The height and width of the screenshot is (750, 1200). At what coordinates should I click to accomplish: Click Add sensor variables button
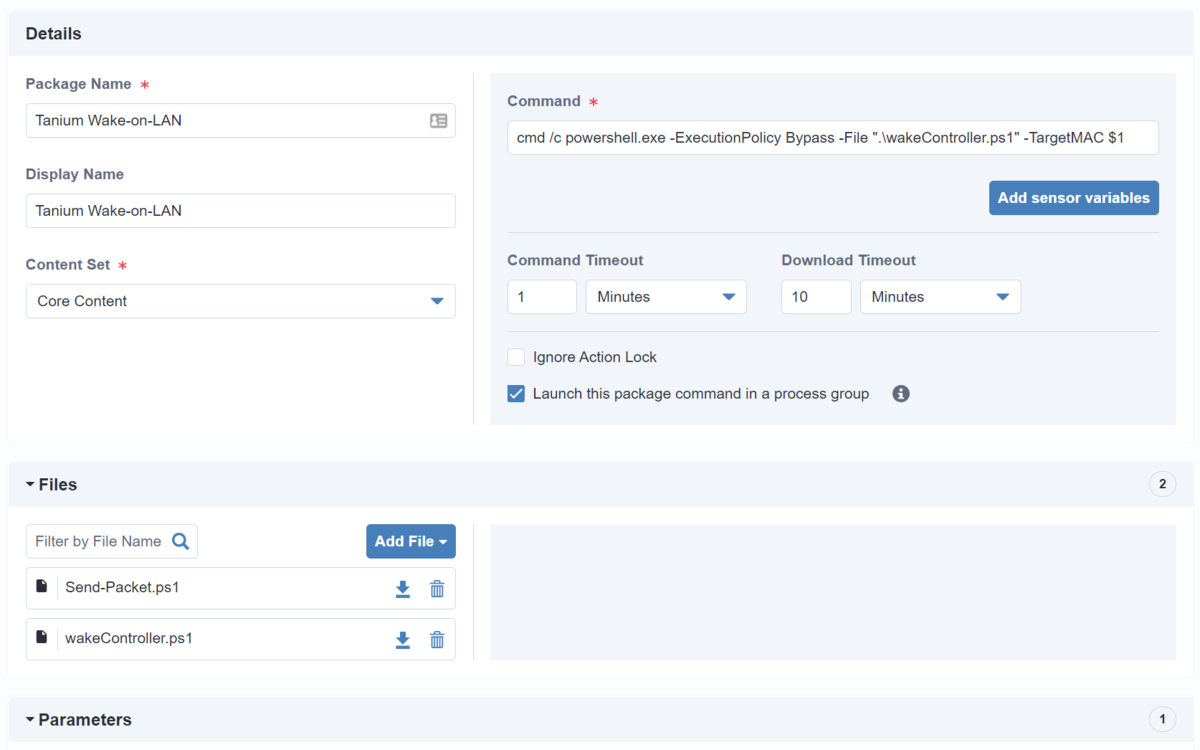1074,198
